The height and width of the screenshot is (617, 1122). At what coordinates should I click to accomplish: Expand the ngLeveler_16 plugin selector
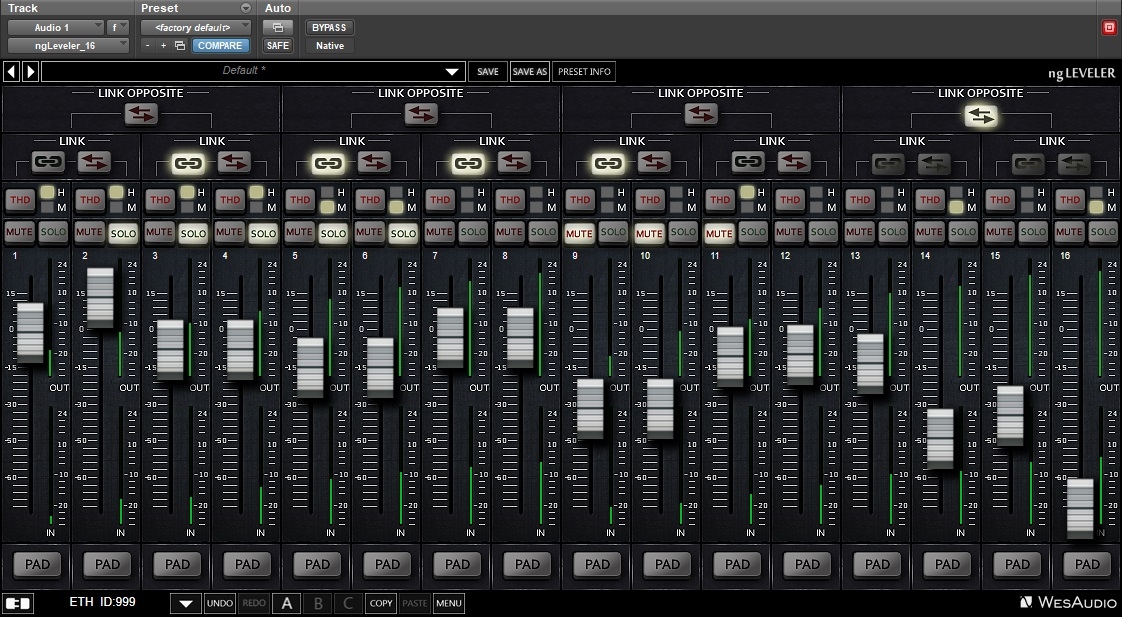click(68, 45)
